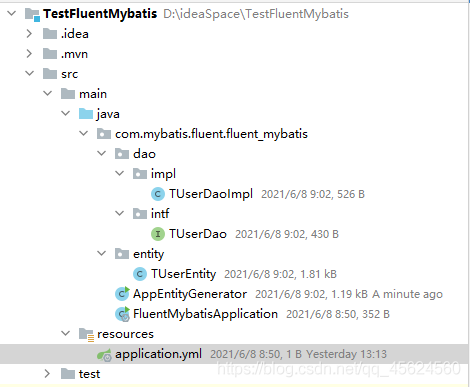The image size is (470, 387).
Task: Select the java folder label
Action: point(108,114)
